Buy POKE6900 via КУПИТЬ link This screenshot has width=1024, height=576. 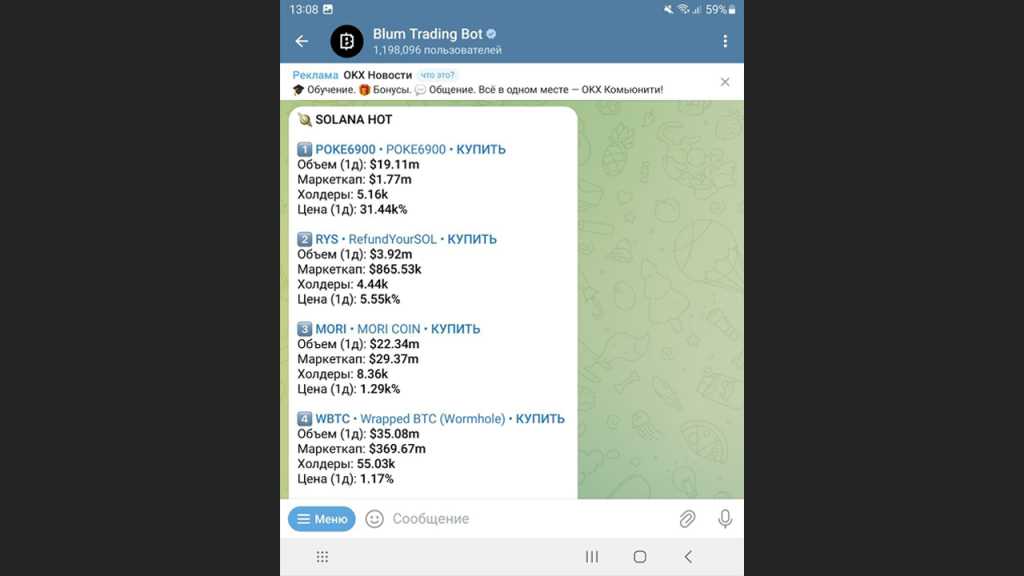pyautogui.click(x=481, y=150)
